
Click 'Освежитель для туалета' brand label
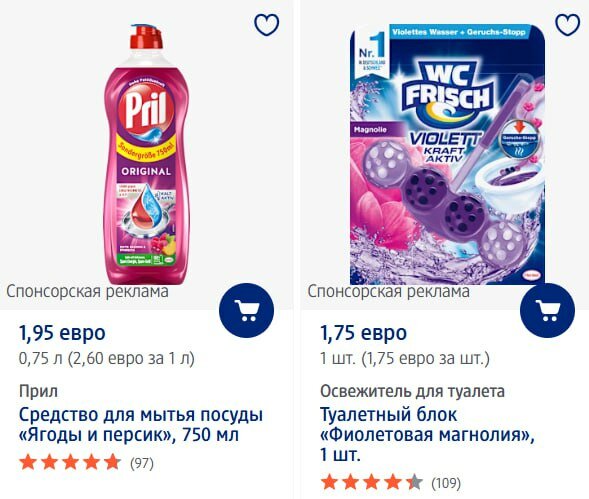(412, 391)
